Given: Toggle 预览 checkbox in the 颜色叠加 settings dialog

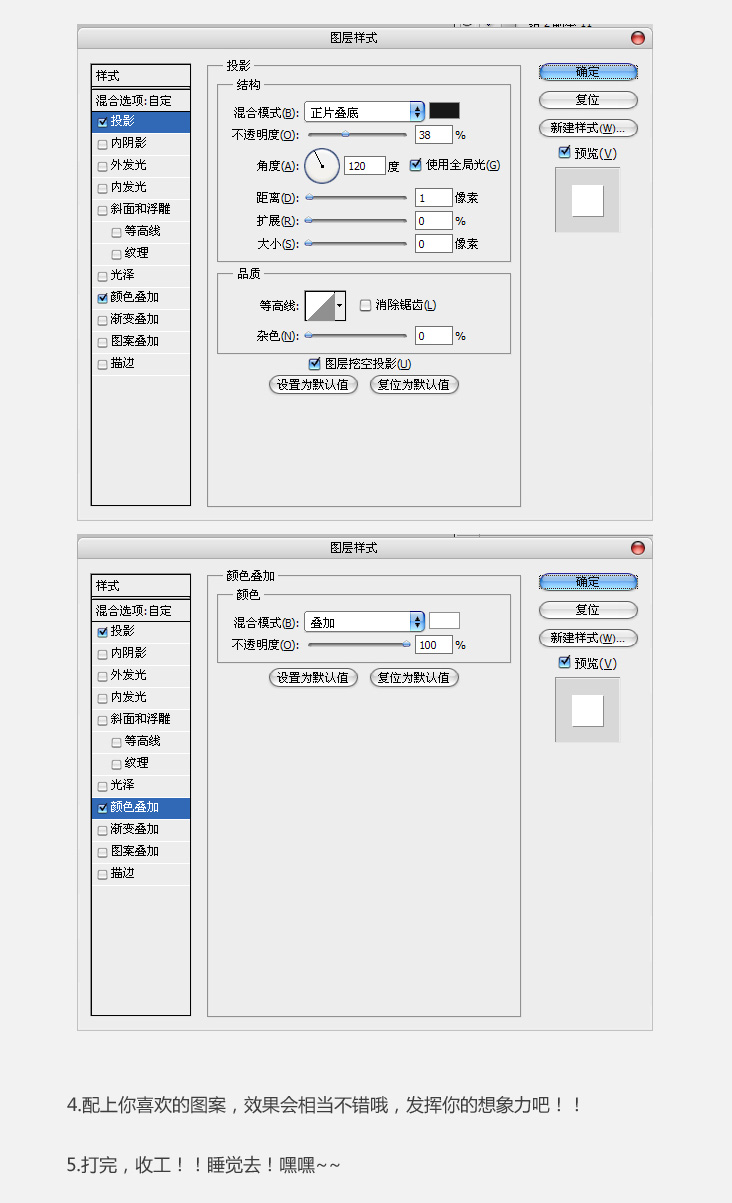Looking at the screenshot, I should point(564,663).
